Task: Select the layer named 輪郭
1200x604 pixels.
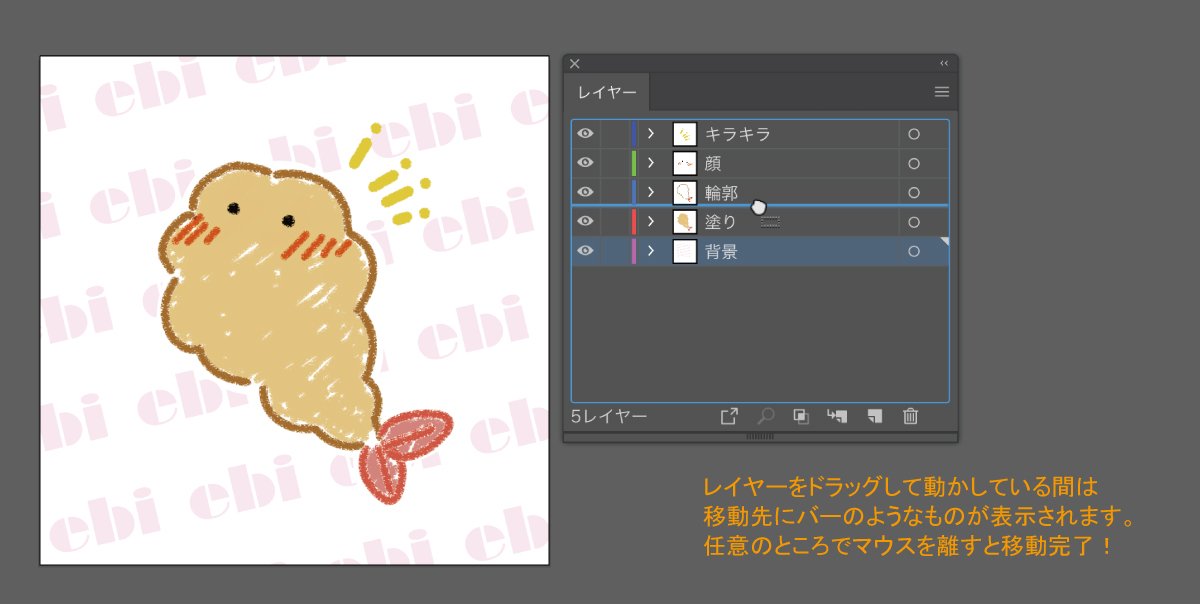Action: point(722,192)
